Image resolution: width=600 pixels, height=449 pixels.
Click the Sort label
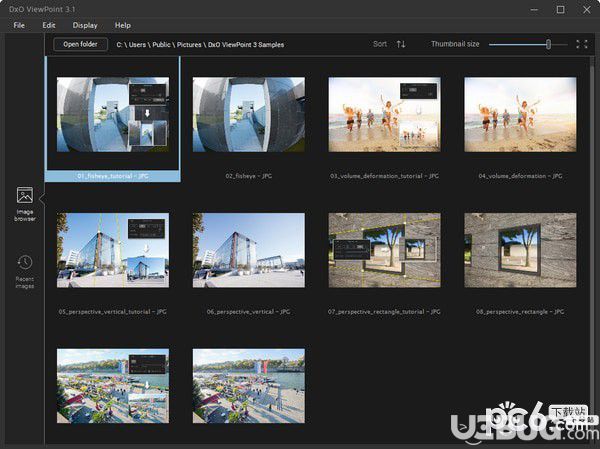tap(380, 44)
